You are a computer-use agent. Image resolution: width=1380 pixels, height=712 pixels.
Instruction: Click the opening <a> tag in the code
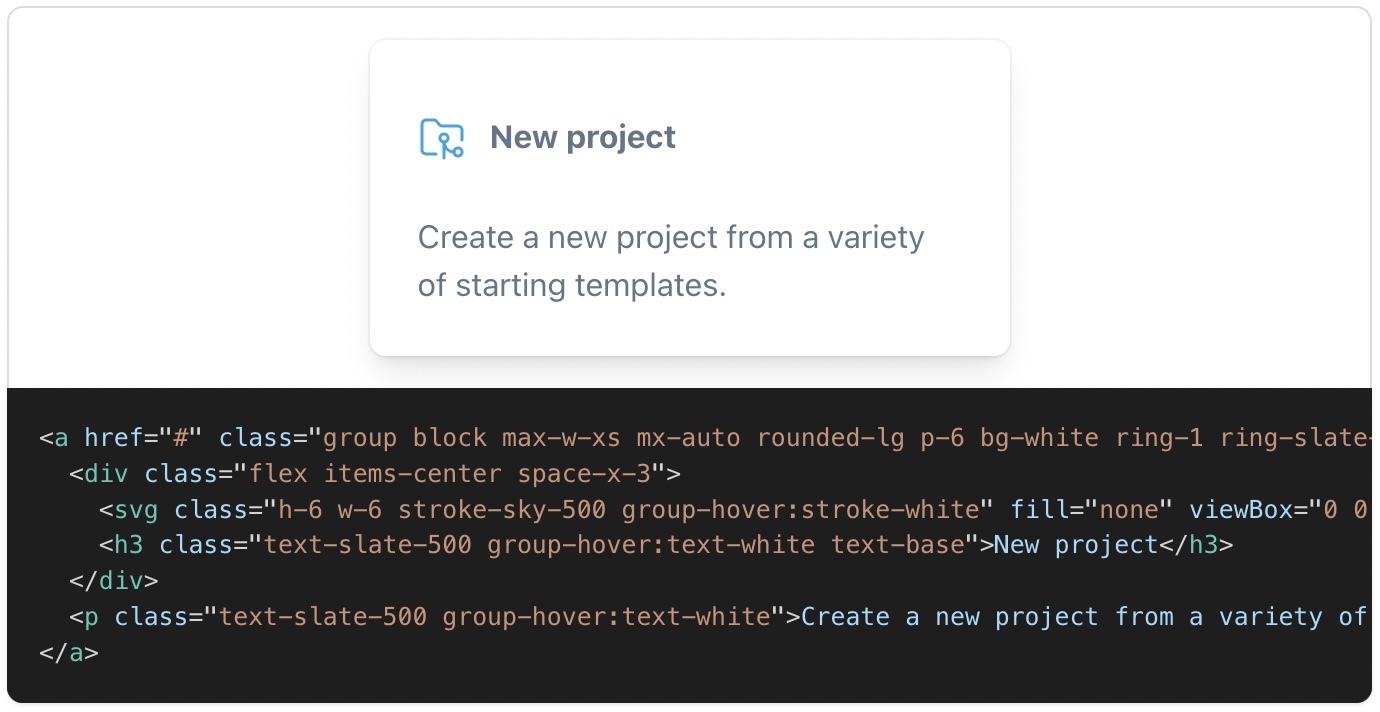54,437
